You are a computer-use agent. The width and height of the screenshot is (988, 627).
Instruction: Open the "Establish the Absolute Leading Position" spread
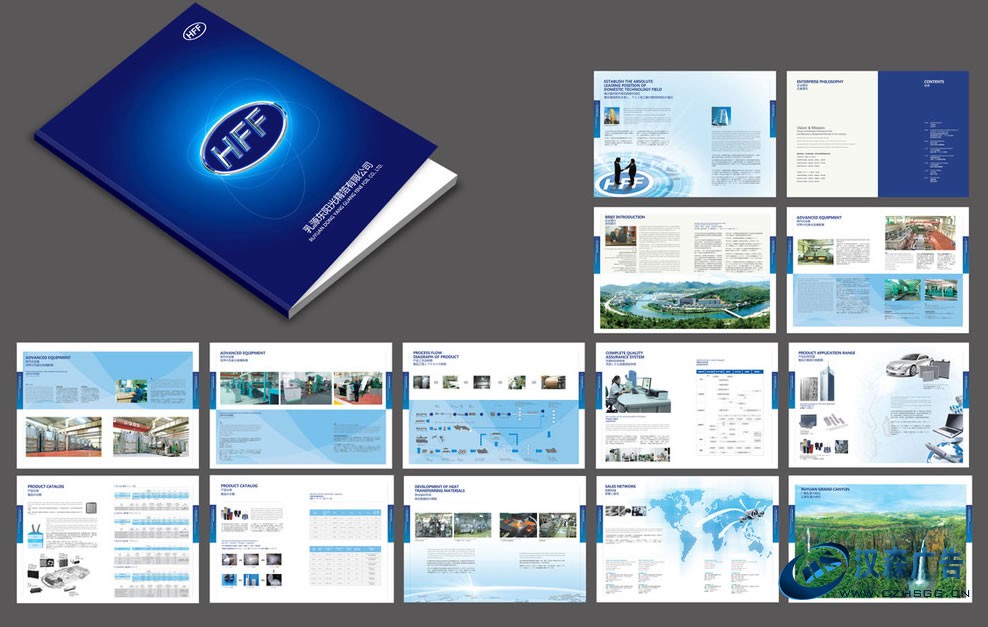click(x=685, y=134)
